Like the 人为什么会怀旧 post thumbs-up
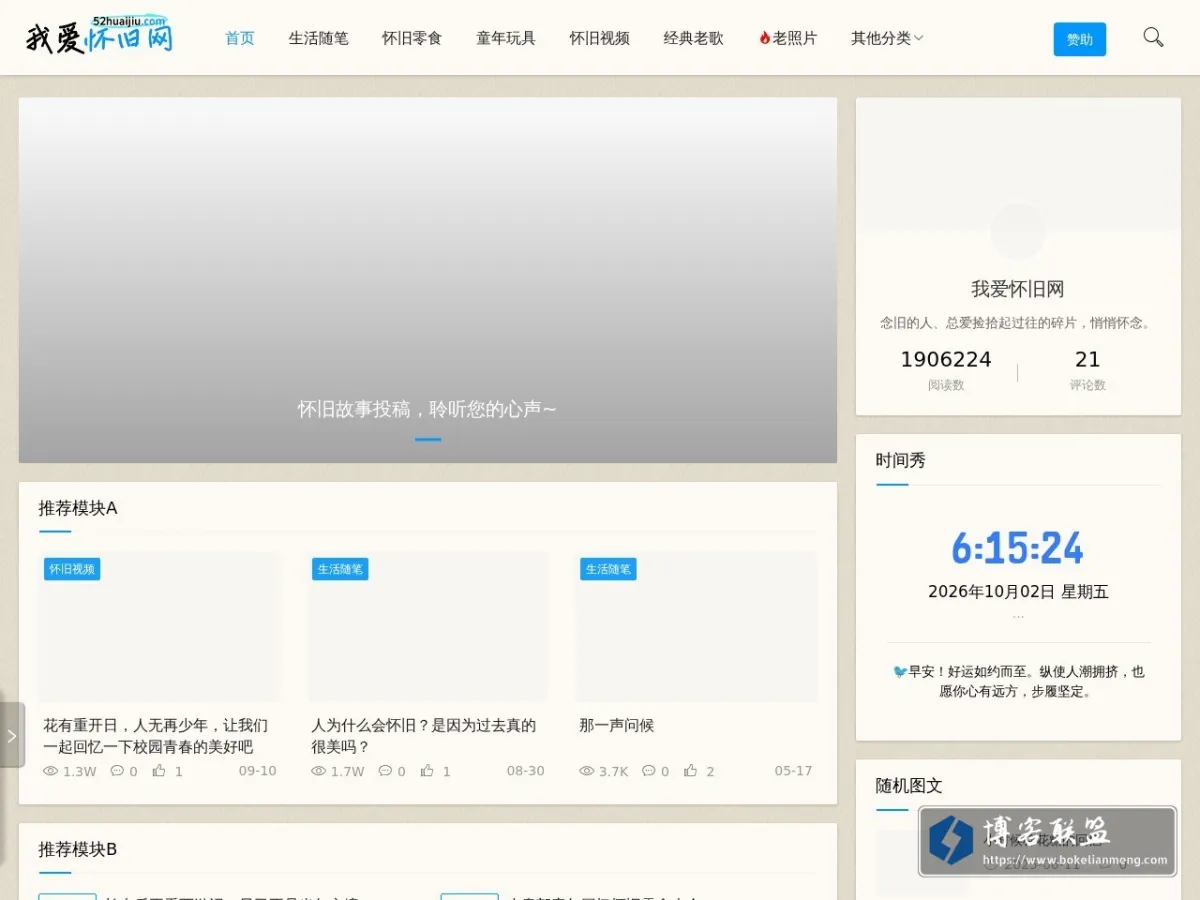This screenshot has height=900, width=1200. click(x=427, y=771)
